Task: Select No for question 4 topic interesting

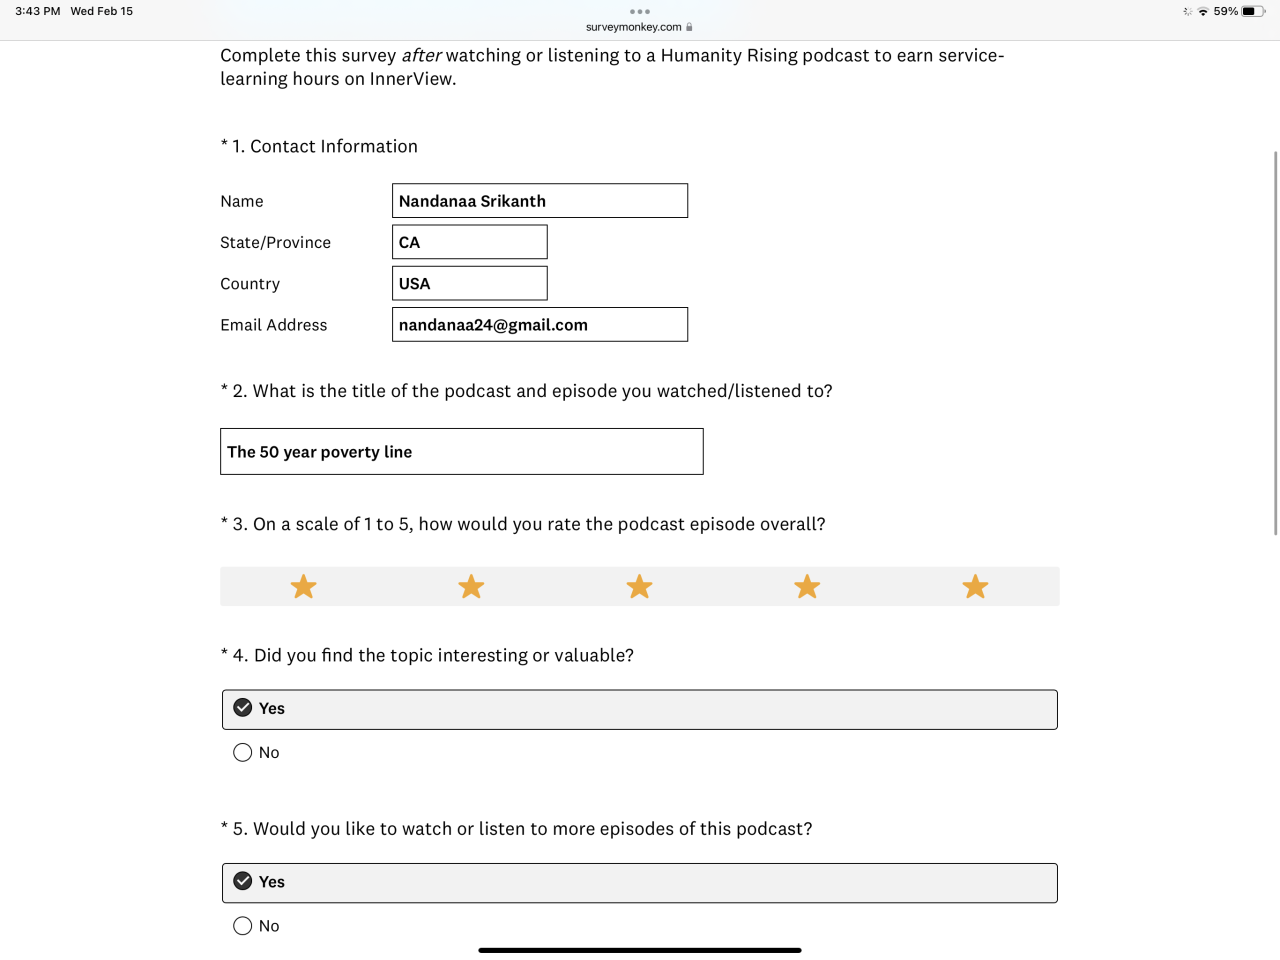Action: tap(243, 753)
